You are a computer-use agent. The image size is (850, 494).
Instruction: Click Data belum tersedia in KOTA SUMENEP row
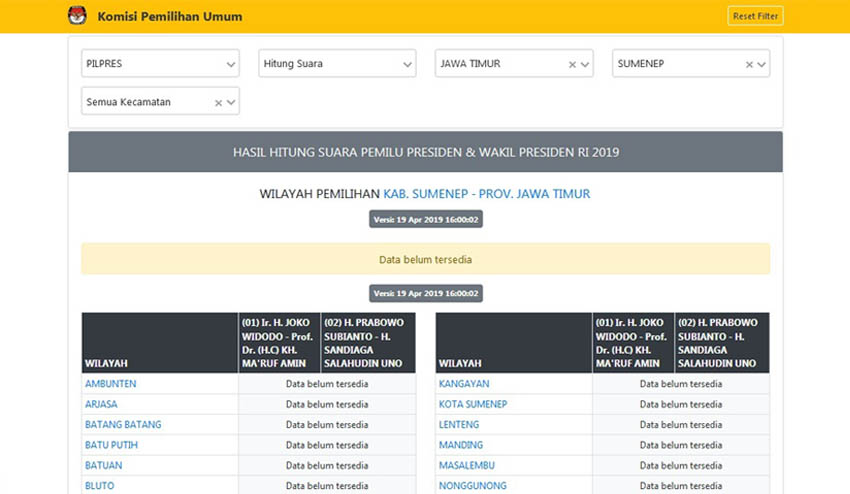click(681, 405)
